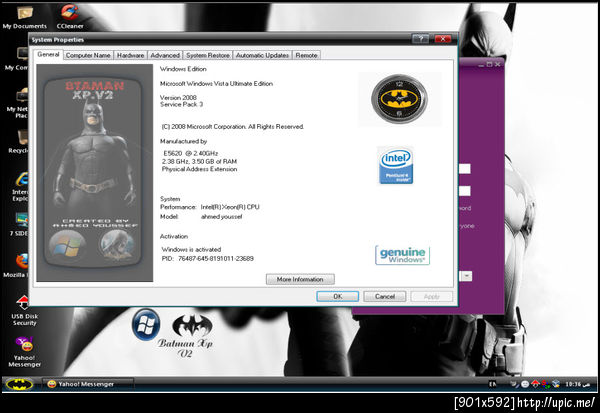Go to the System Restore tab
The width and height of the screenshot is (600, 413).
point(208,56)
